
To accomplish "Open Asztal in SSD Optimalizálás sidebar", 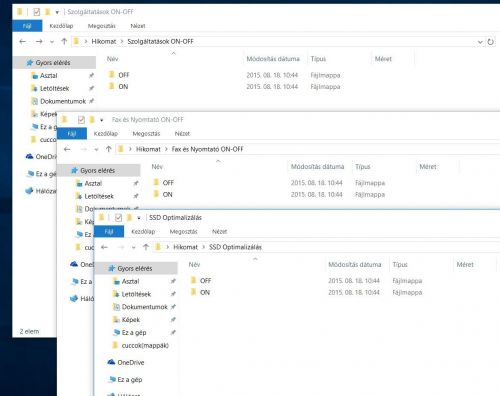I will coord(130,282).
